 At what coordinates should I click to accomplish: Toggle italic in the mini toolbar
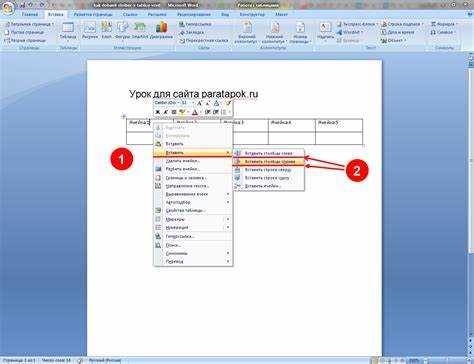click(x=165, y=112)
